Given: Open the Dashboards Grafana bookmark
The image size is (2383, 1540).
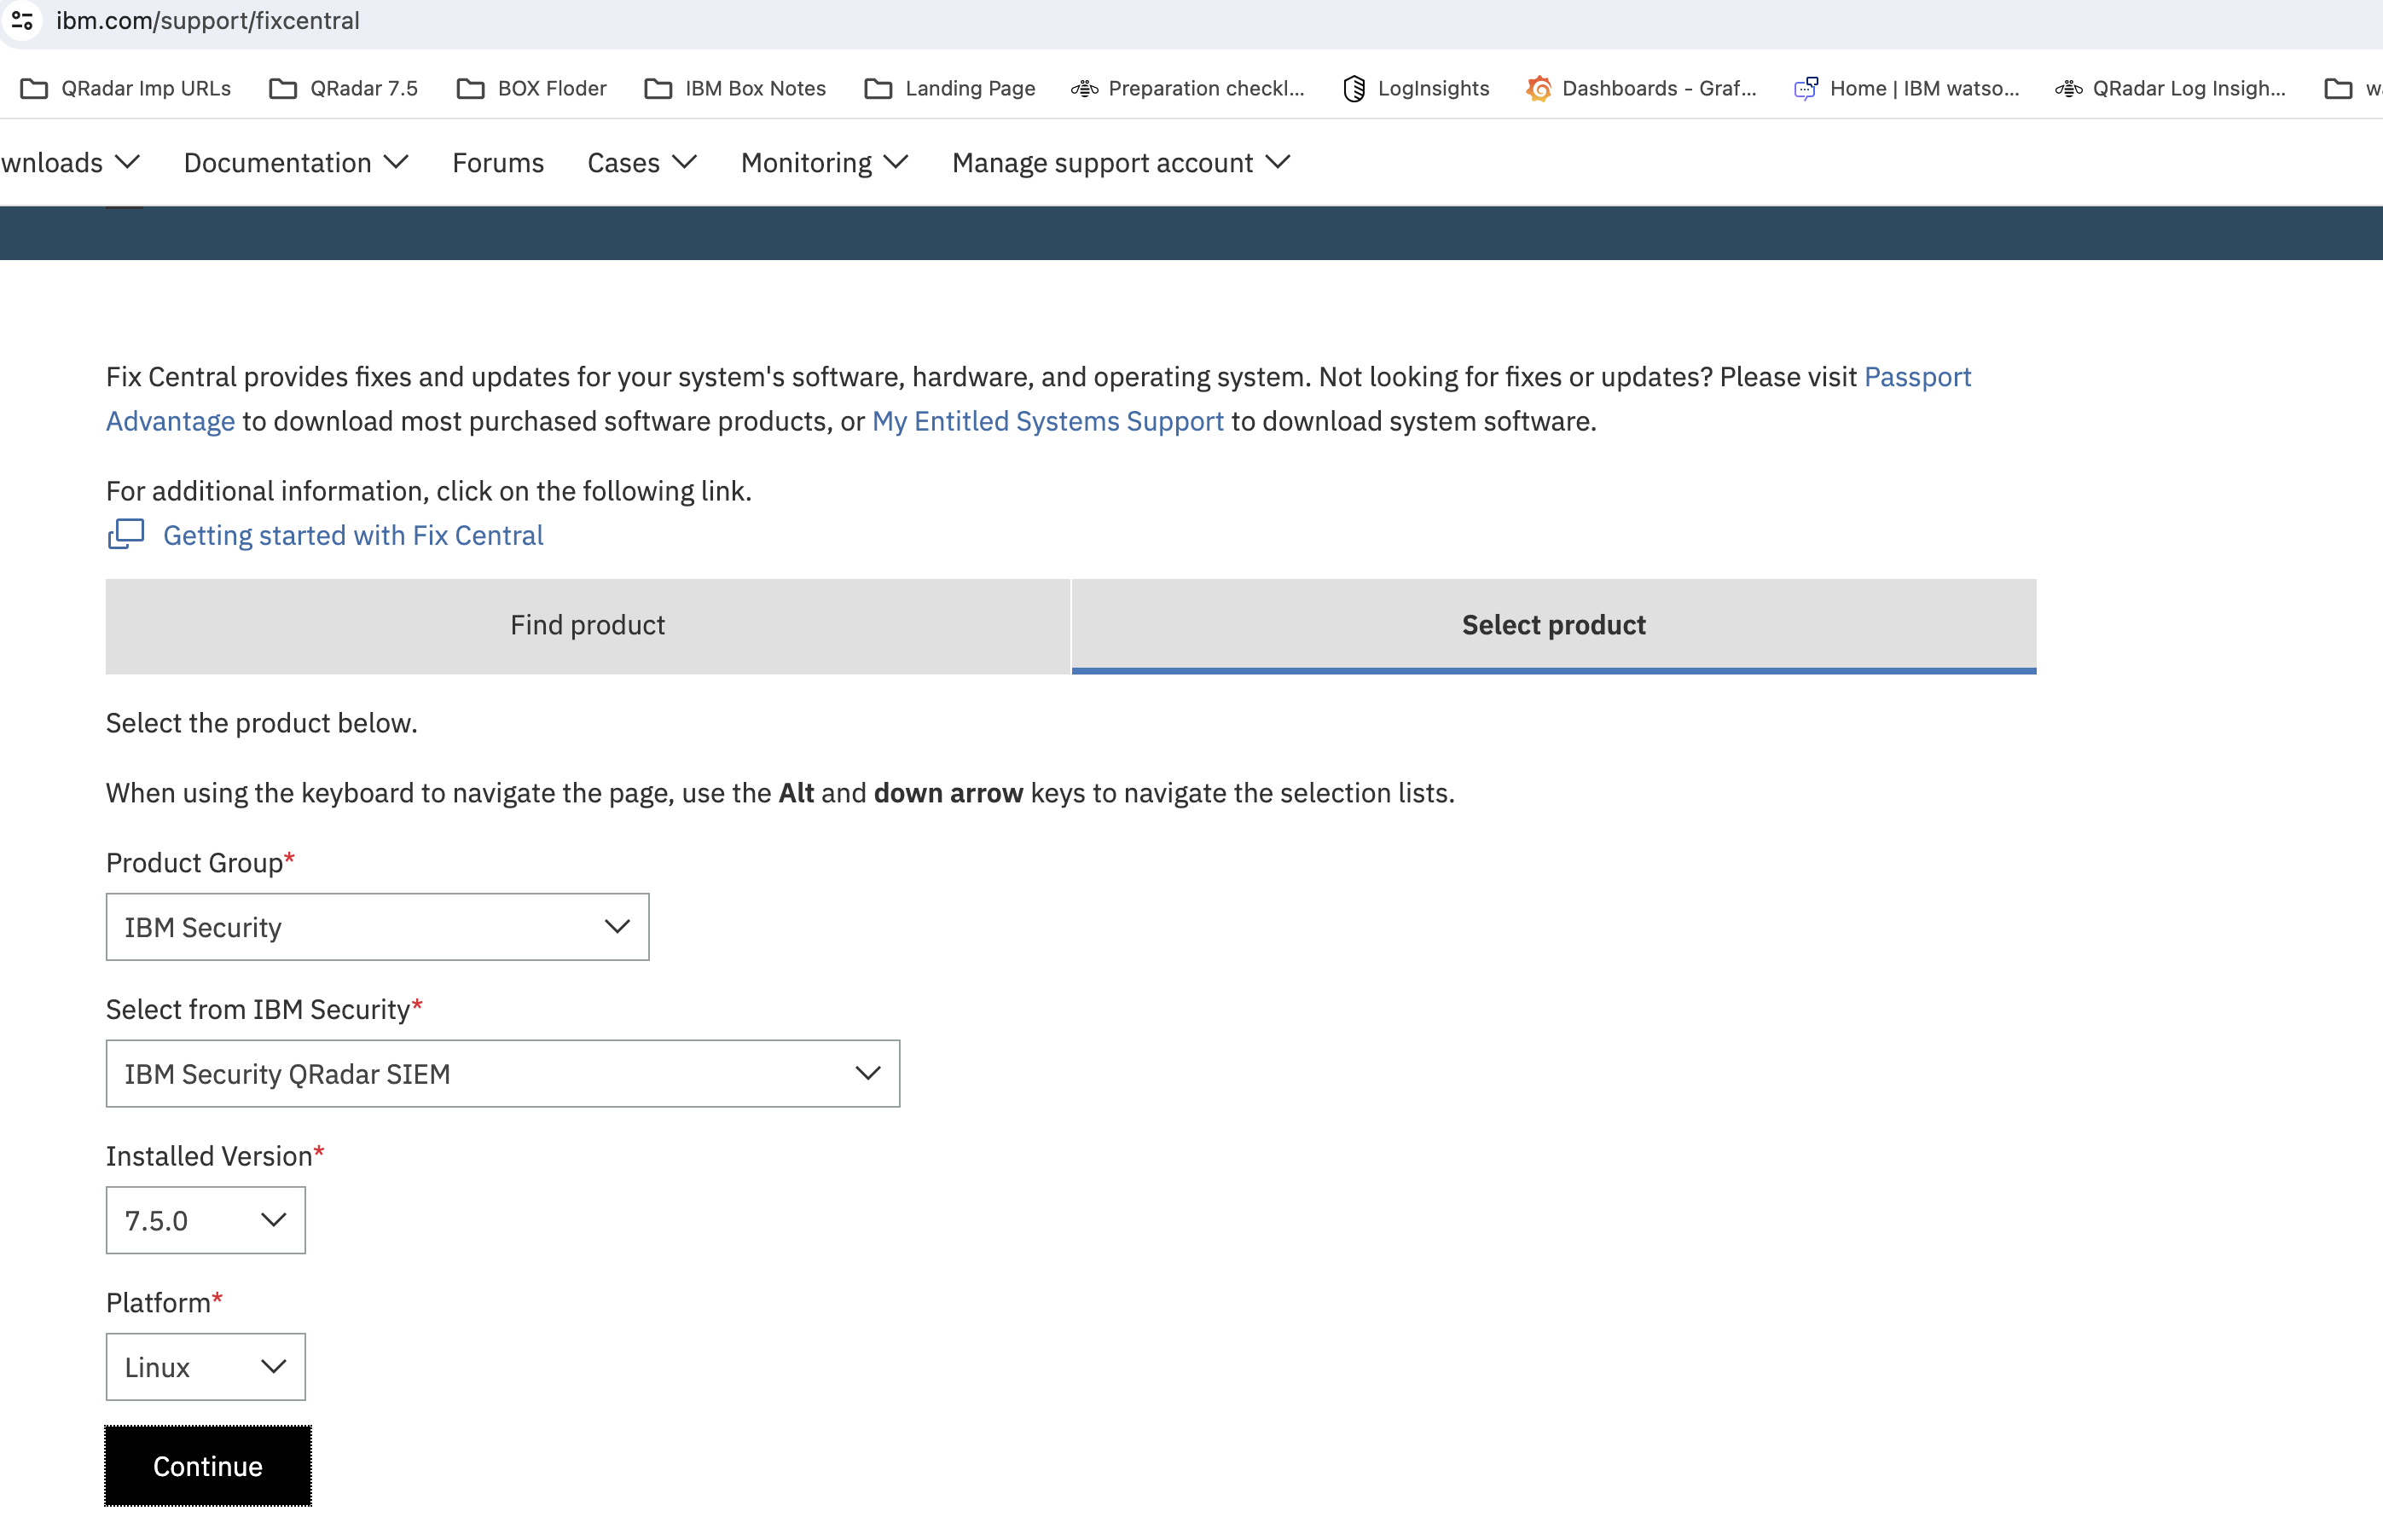Looking at the screenshot, I should pyautogui.click(x=1641, y=88).
